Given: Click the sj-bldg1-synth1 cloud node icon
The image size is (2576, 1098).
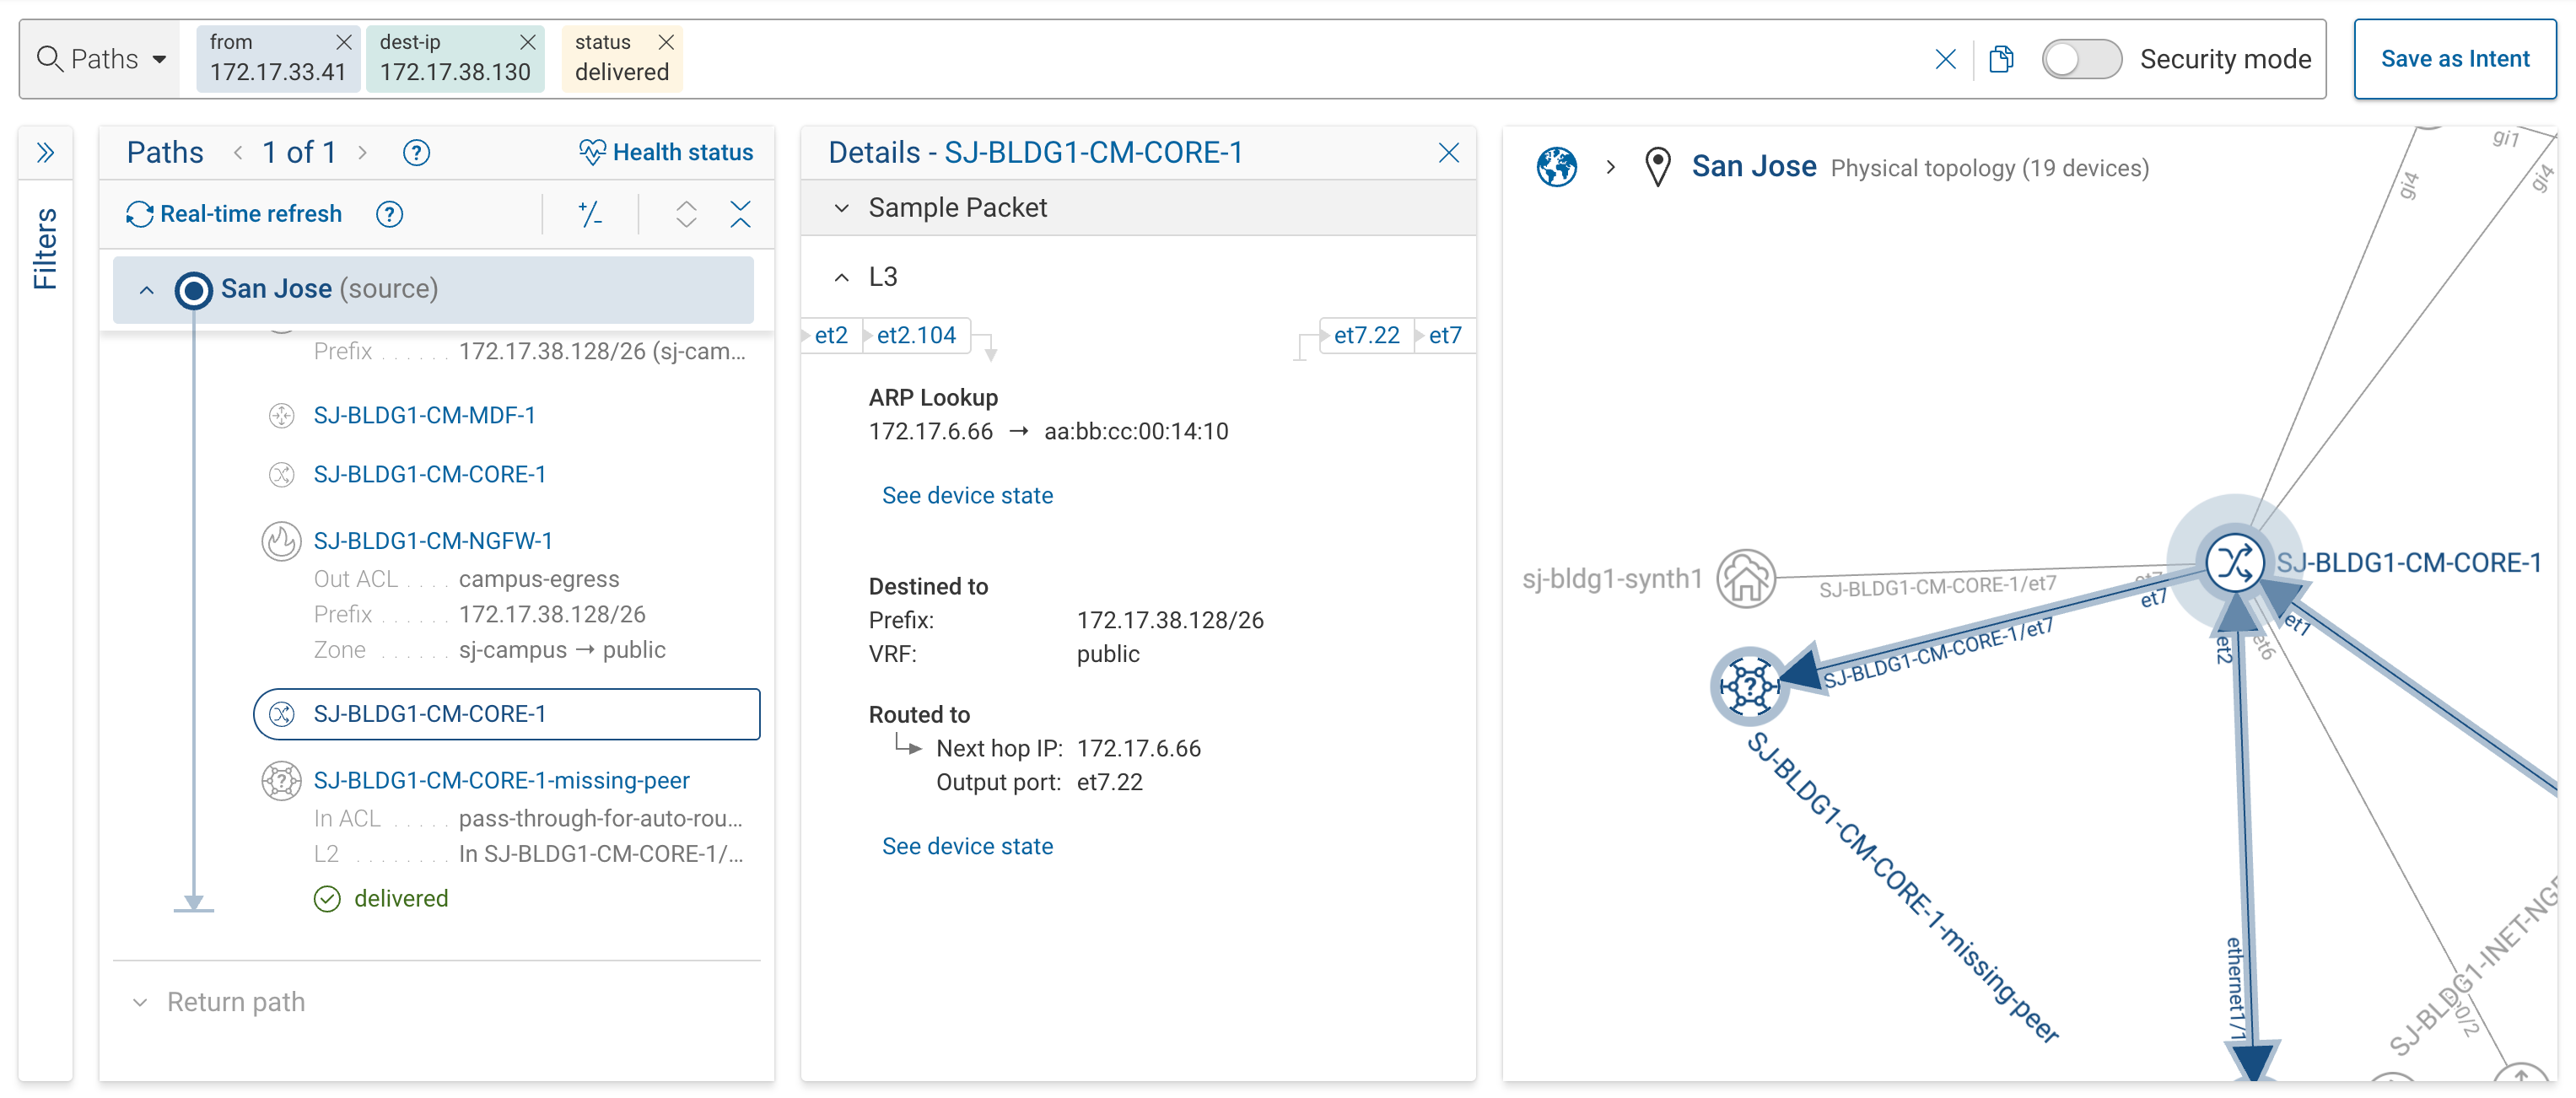Looking at the screenshot, I should click(1745, 578).
